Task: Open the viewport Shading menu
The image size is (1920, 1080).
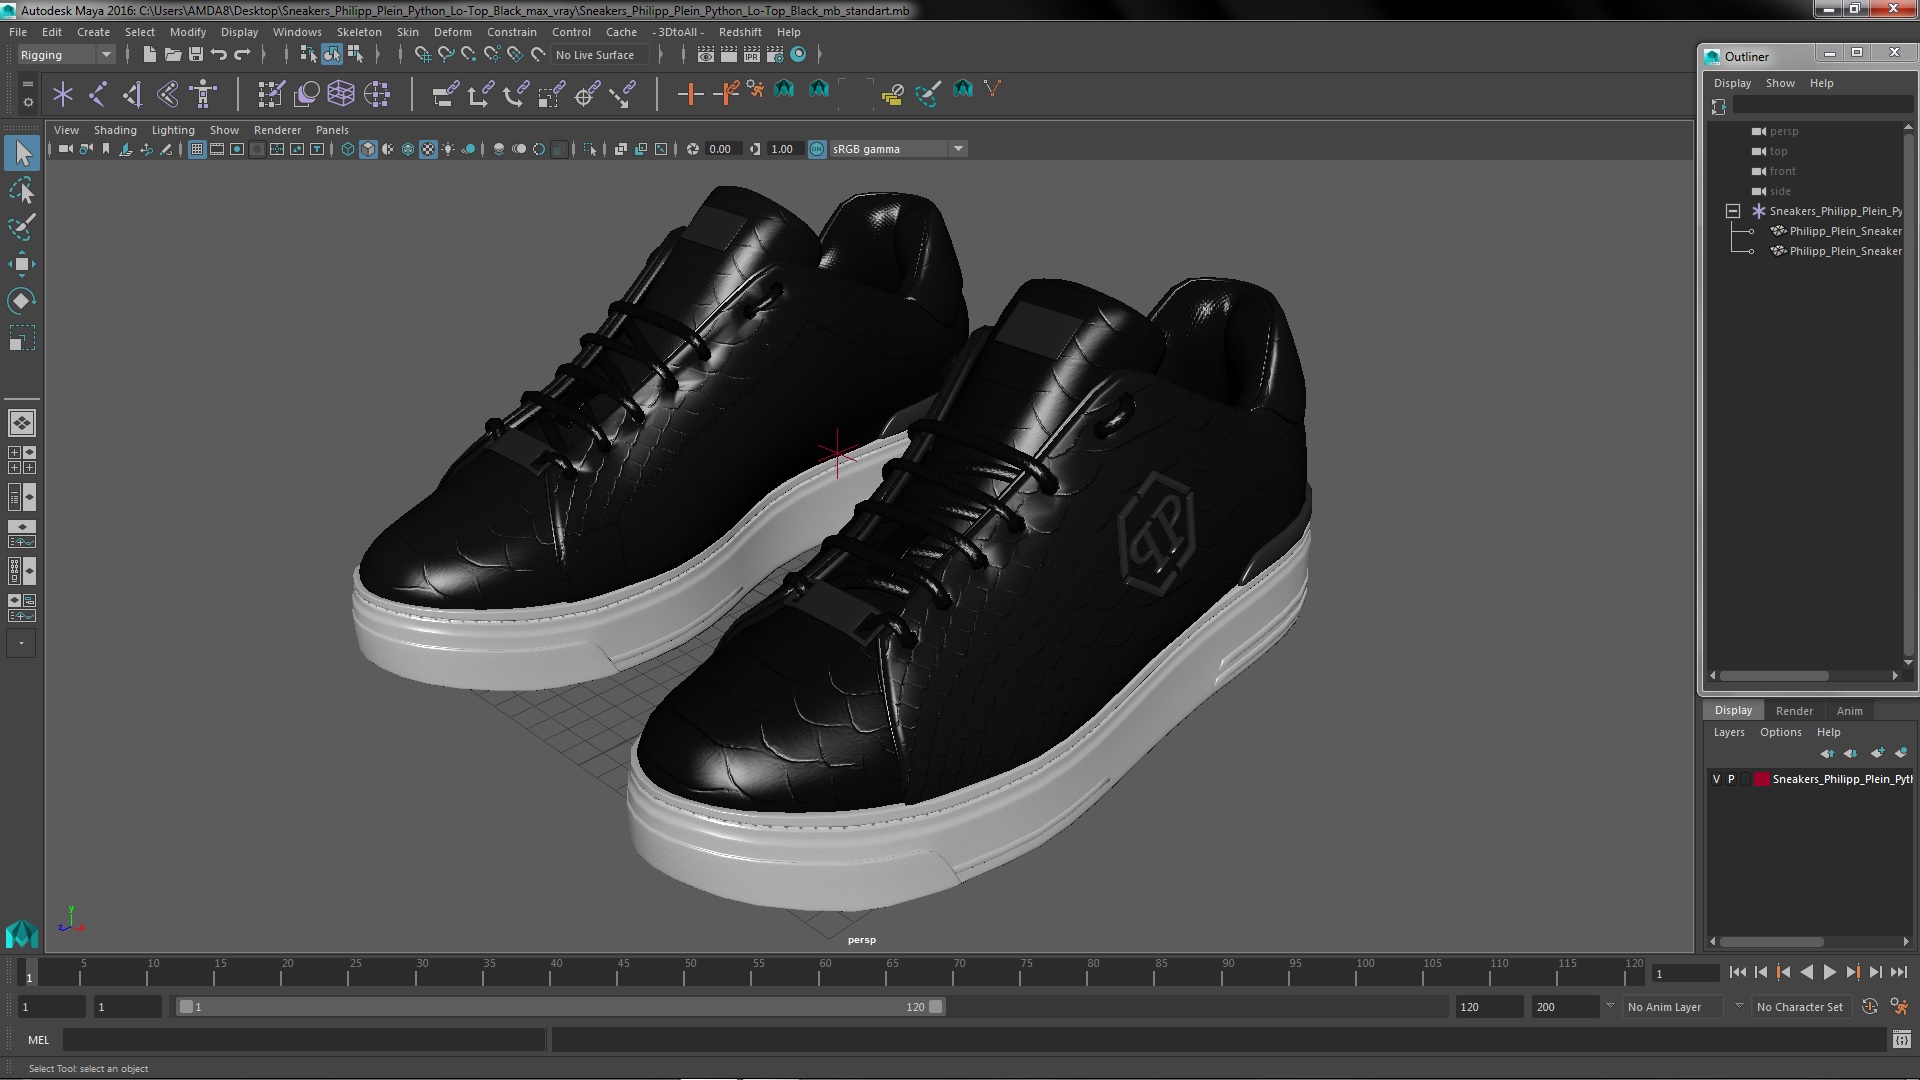Action: [x=115, y=130]
